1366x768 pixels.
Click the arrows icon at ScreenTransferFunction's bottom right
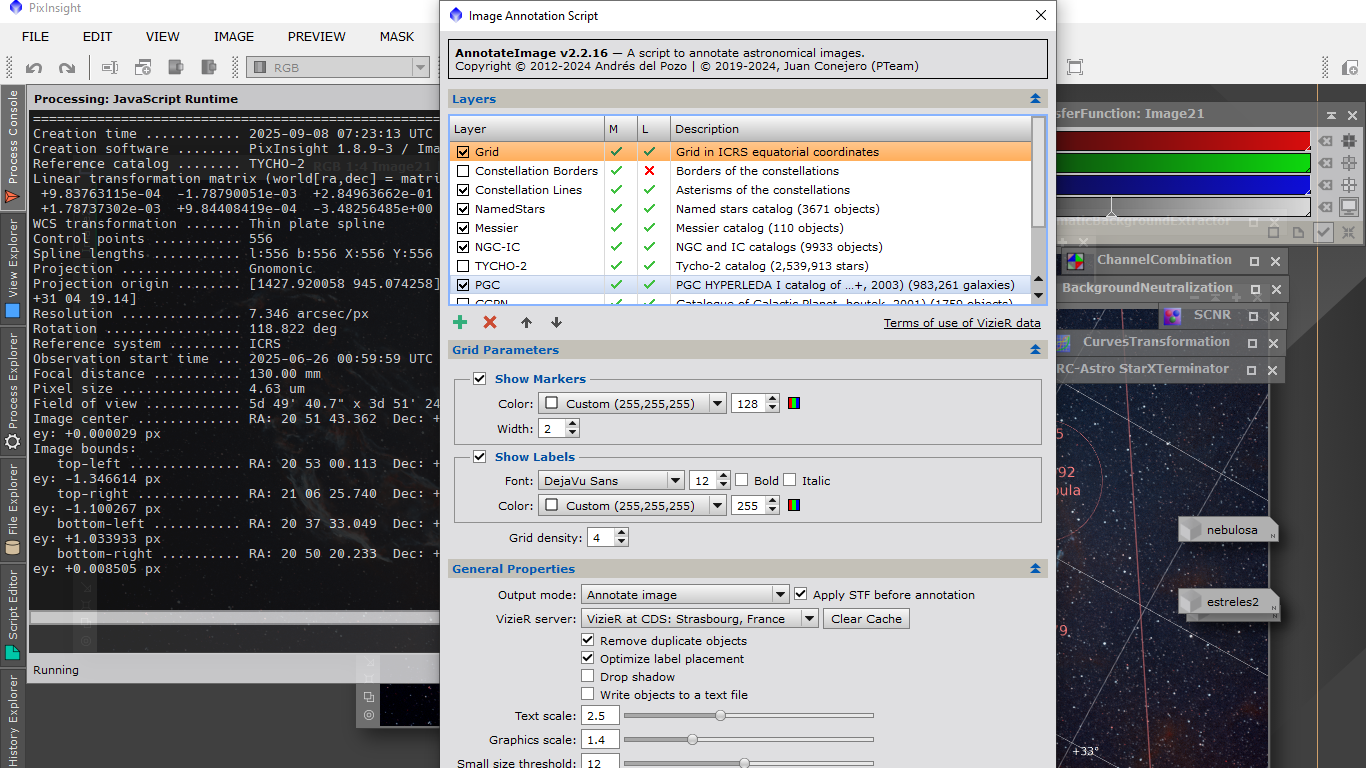[x=1349, y=232]
